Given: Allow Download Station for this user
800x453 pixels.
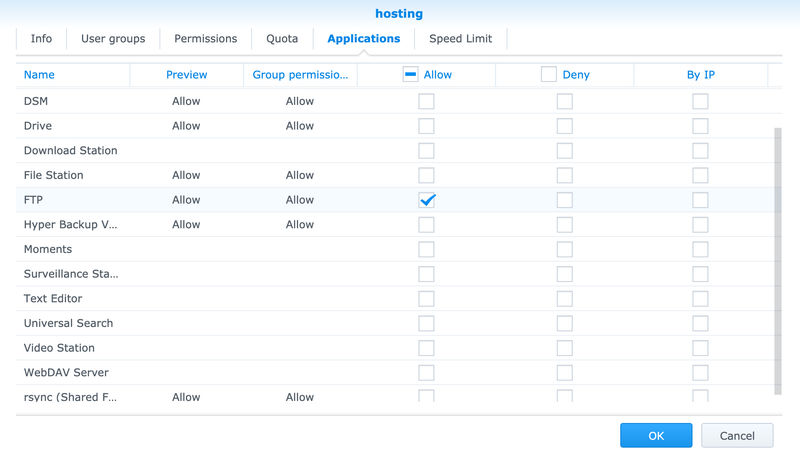Looking at the screenshot, I should click(x=427, y=151).
